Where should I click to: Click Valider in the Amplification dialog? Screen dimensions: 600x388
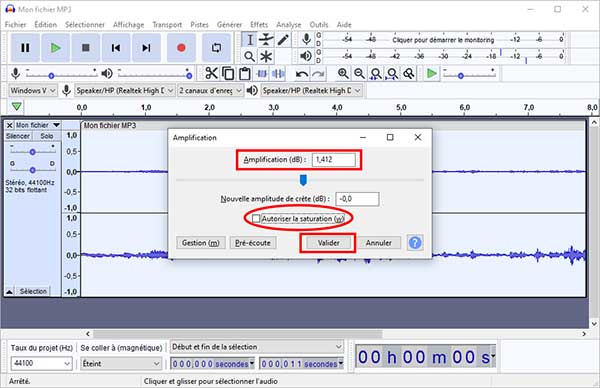[x=328, y=243]
